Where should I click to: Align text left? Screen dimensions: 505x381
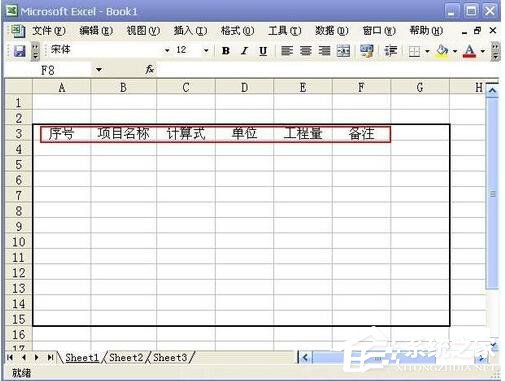click(x=287, y=51)
